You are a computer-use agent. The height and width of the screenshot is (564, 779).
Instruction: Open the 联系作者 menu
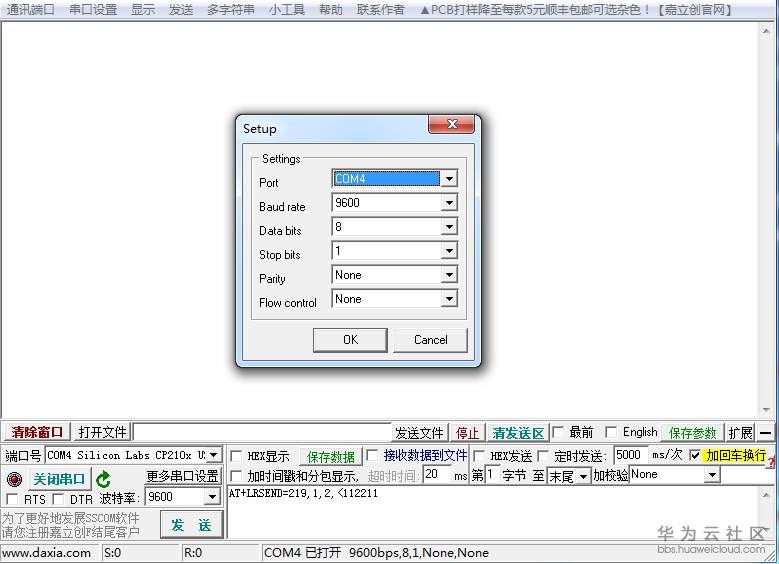(x=381, y=9)
